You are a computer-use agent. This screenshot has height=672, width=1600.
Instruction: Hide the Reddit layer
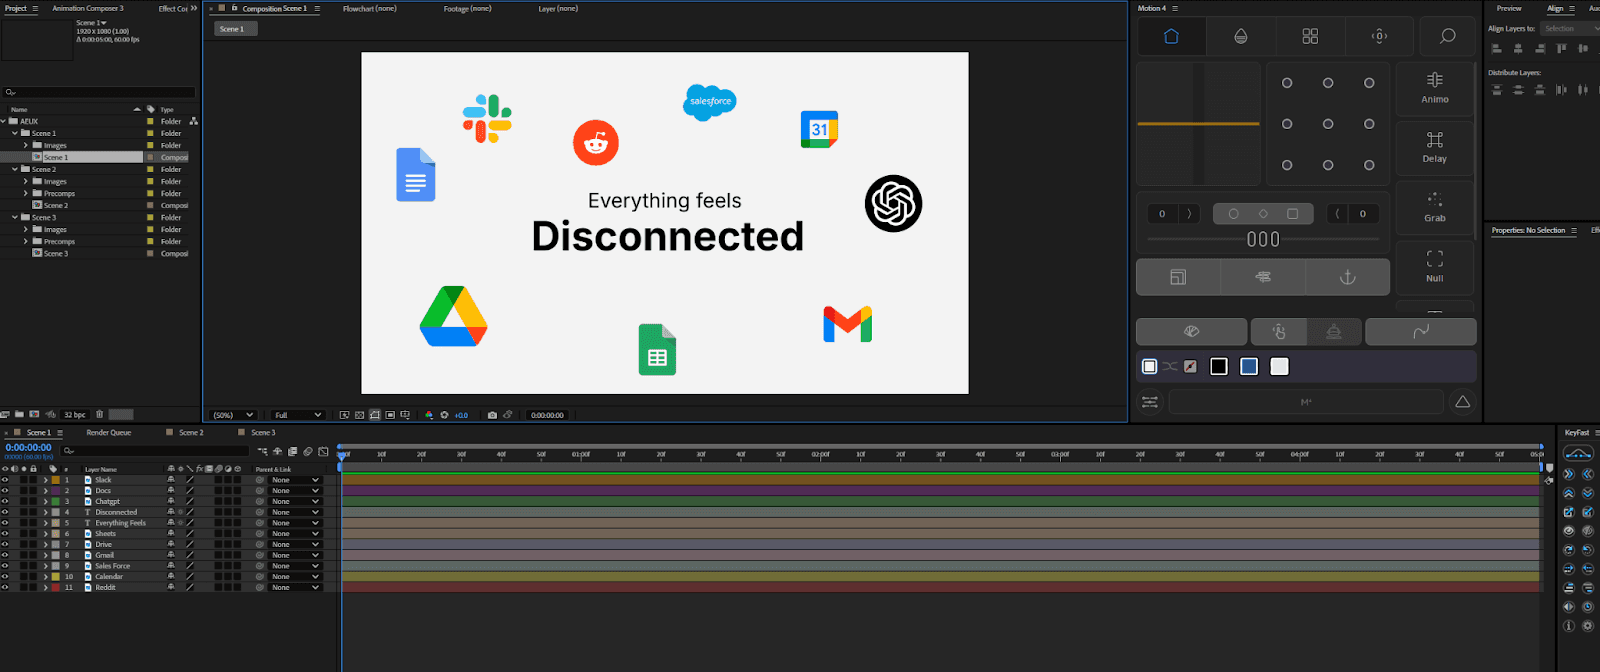pos(5,587)
